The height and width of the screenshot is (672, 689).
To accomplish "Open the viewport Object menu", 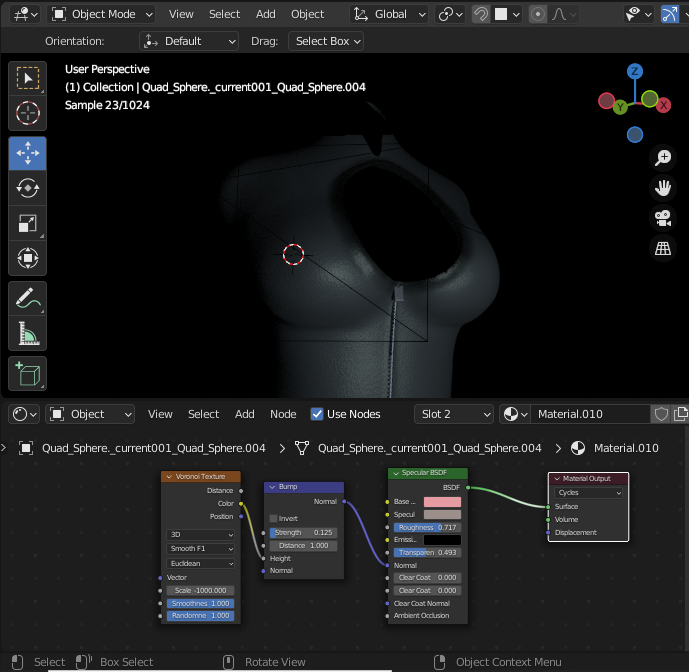I will click(307, 15).
